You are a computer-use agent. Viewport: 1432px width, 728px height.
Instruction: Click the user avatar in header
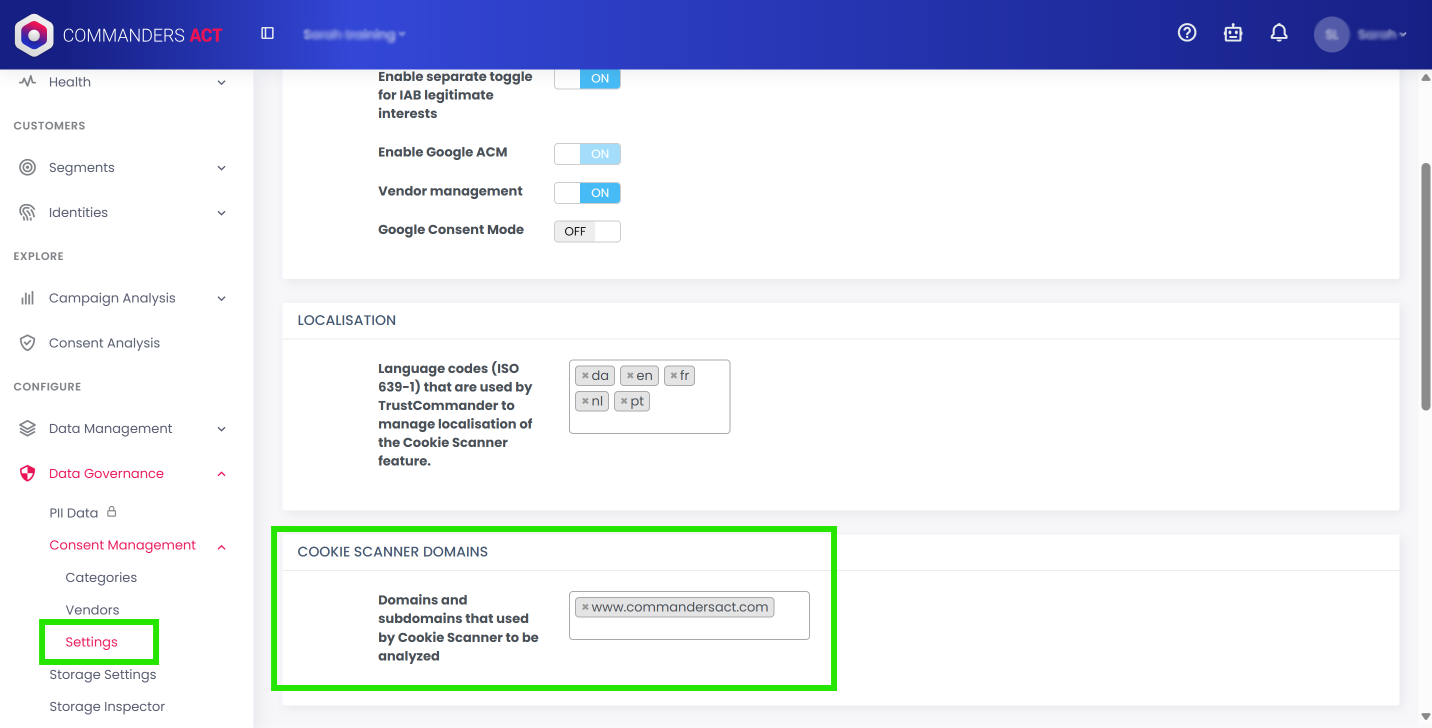tap(1331, 34)
